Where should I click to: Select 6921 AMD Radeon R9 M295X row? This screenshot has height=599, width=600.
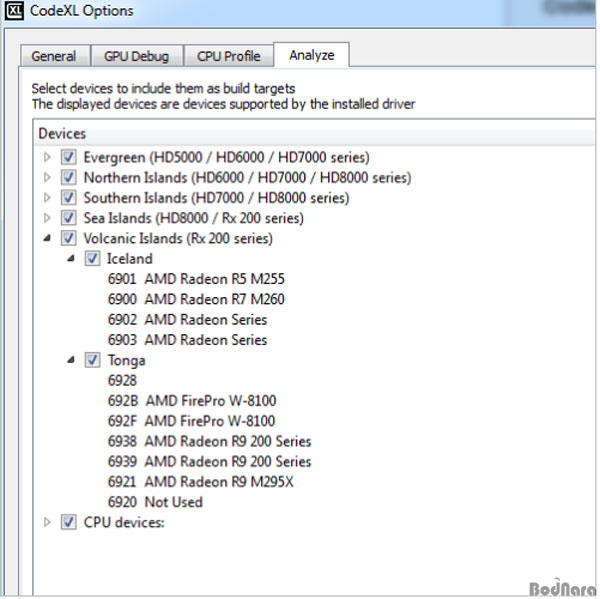[x=201, y=482]
